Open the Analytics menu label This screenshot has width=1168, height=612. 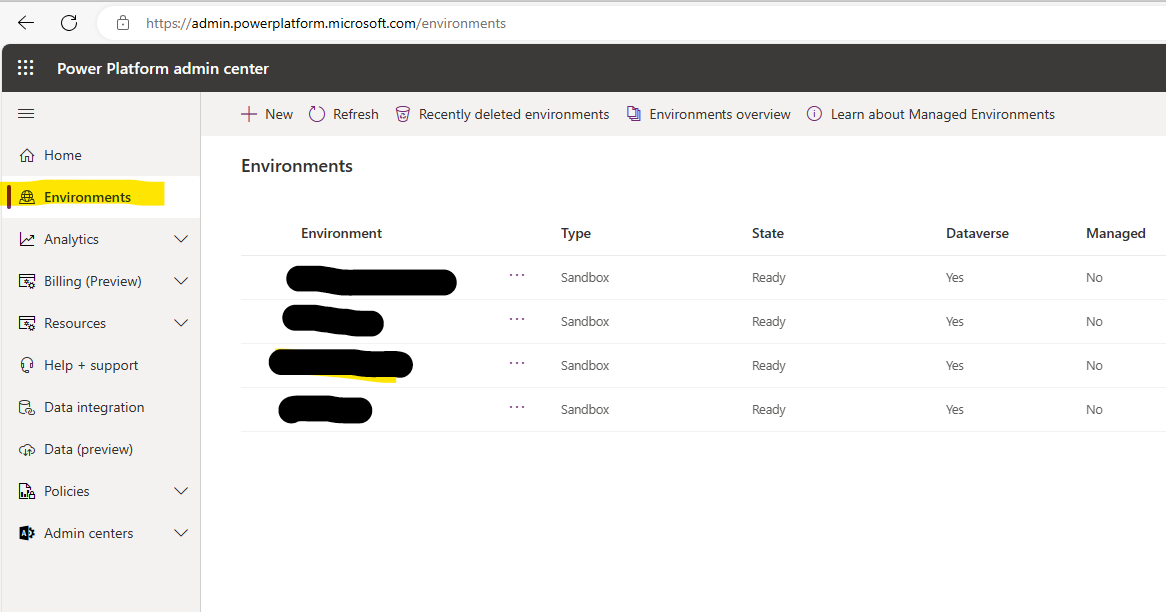[71, 239]
